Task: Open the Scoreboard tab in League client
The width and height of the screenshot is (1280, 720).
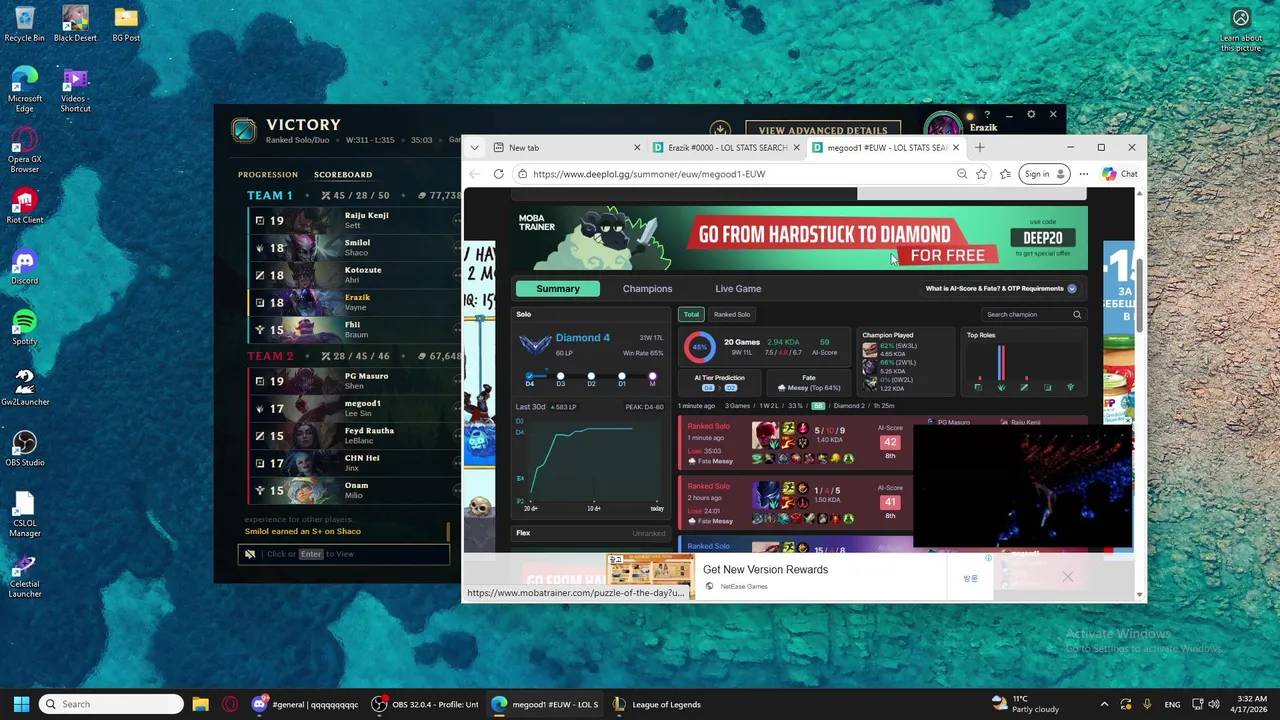Action: (x=343, y=174)
